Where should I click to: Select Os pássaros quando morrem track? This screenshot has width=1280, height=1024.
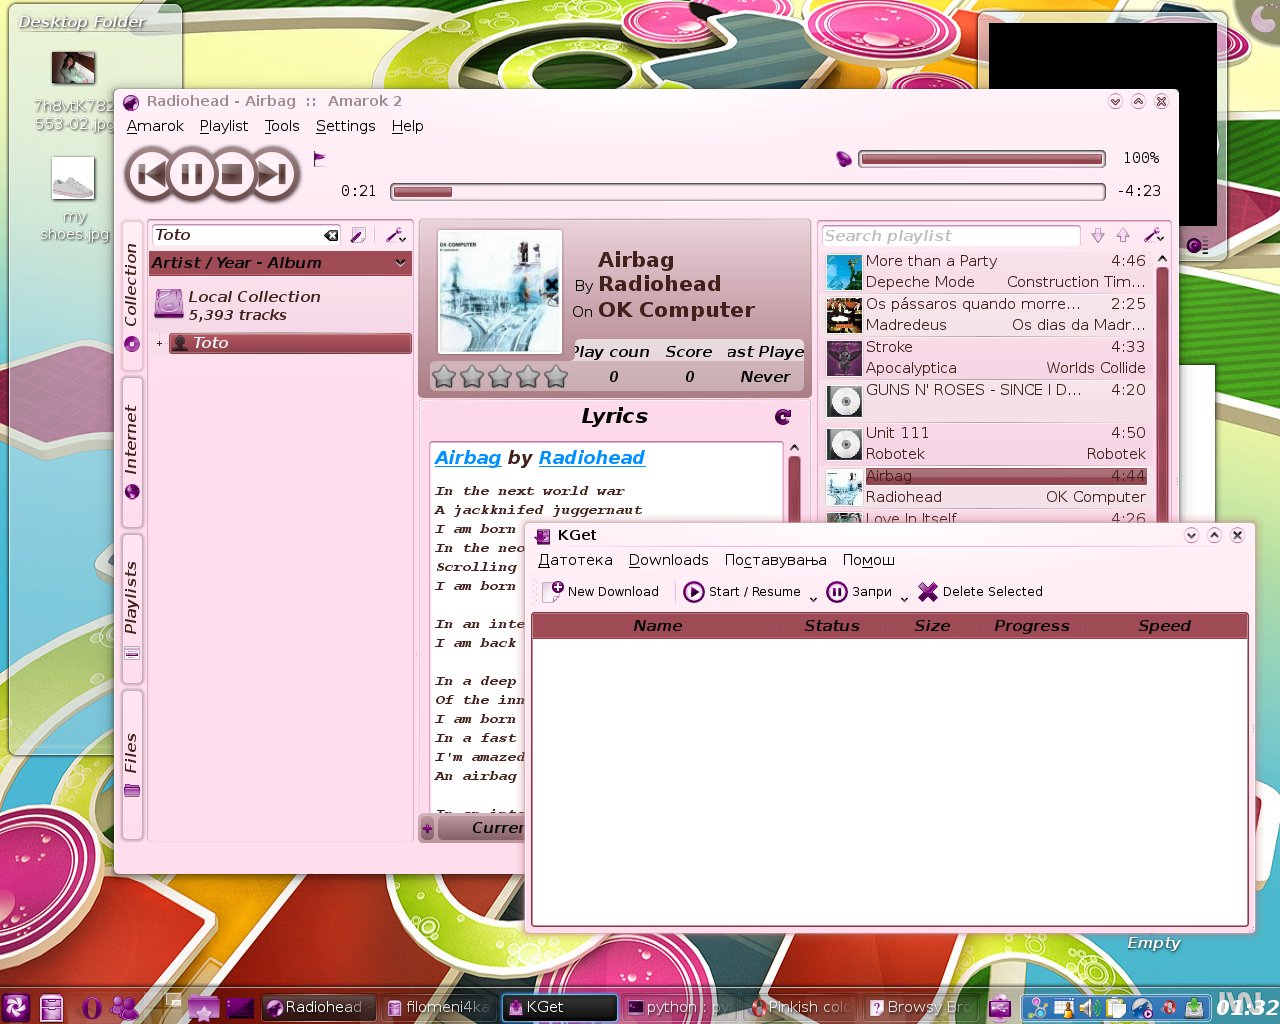985,315
